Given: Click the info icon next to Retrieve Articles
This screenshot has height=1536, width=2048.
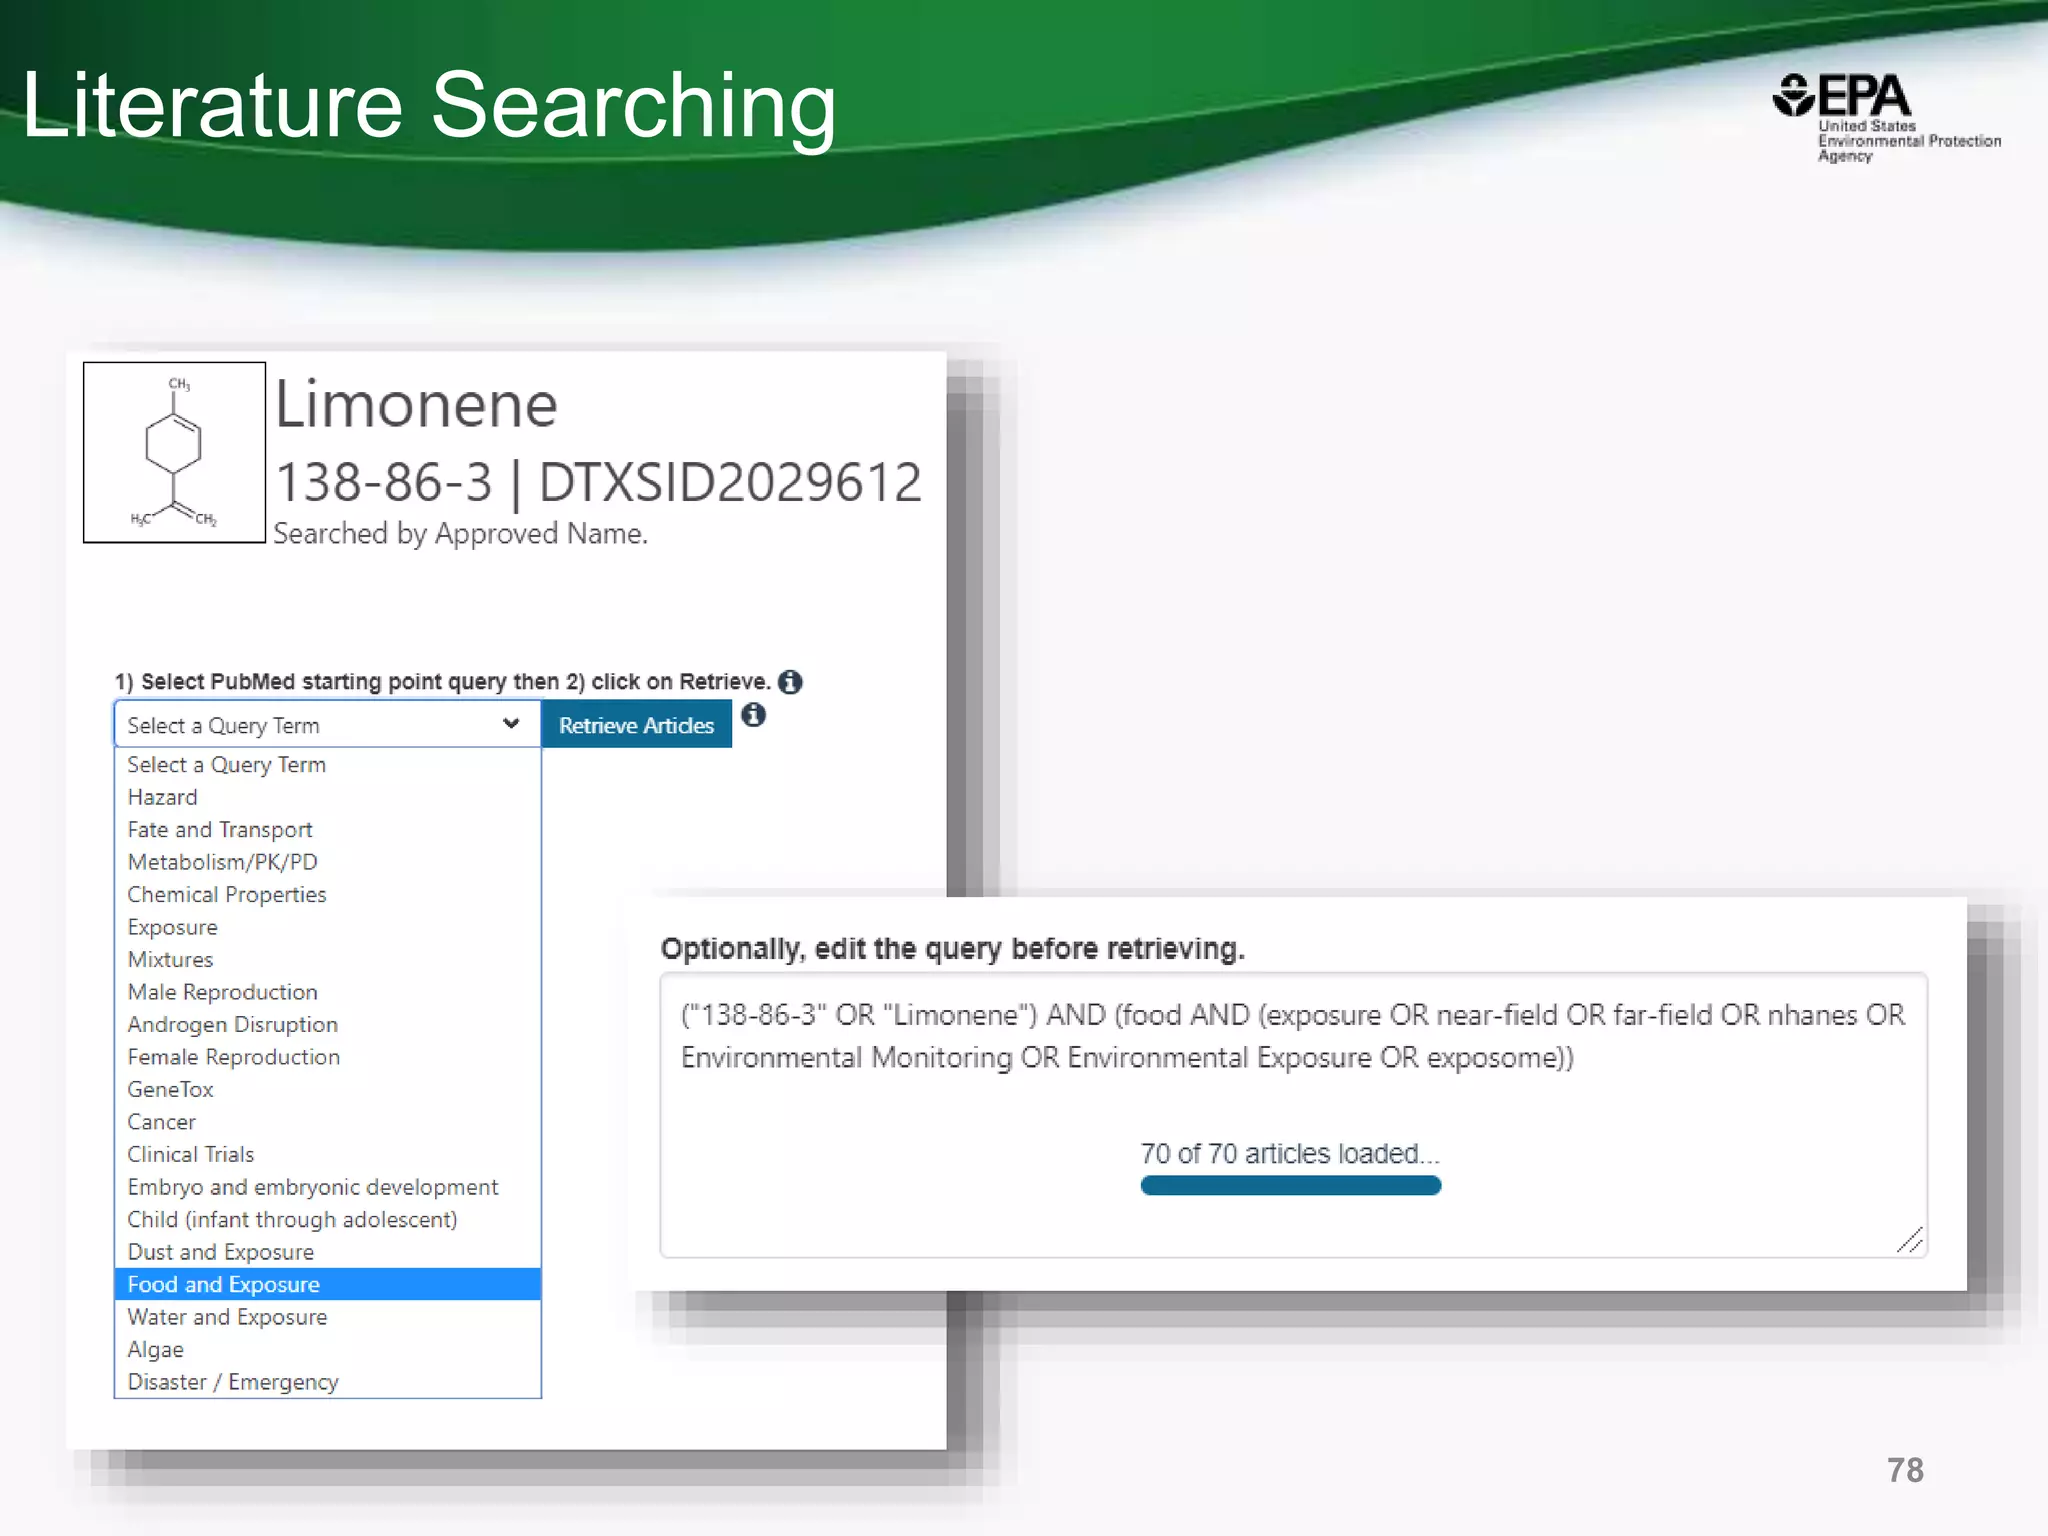Looking at the screenshot, I should click(754, 715).
